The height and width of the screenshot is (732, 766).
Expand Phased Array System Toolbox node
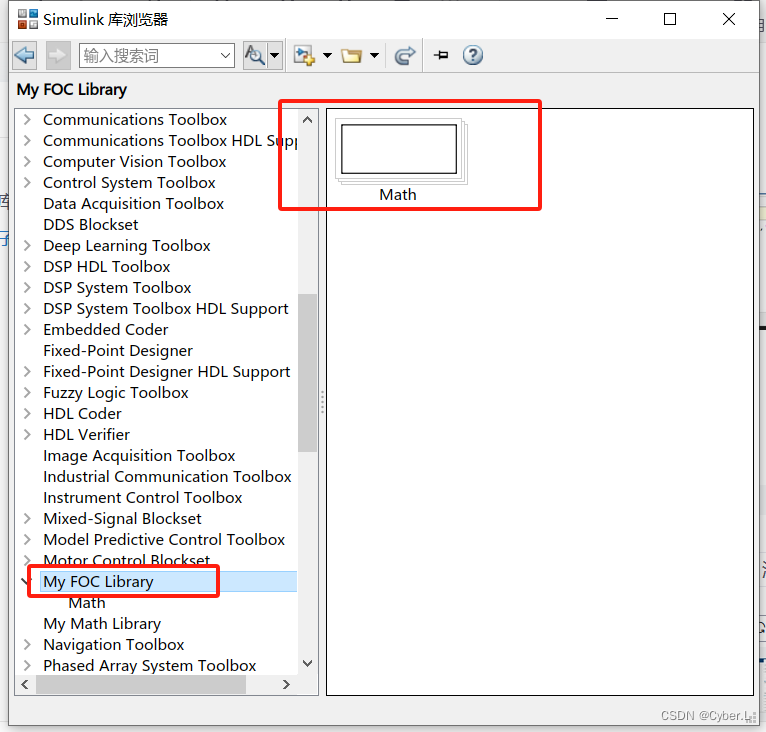point(27,666)
